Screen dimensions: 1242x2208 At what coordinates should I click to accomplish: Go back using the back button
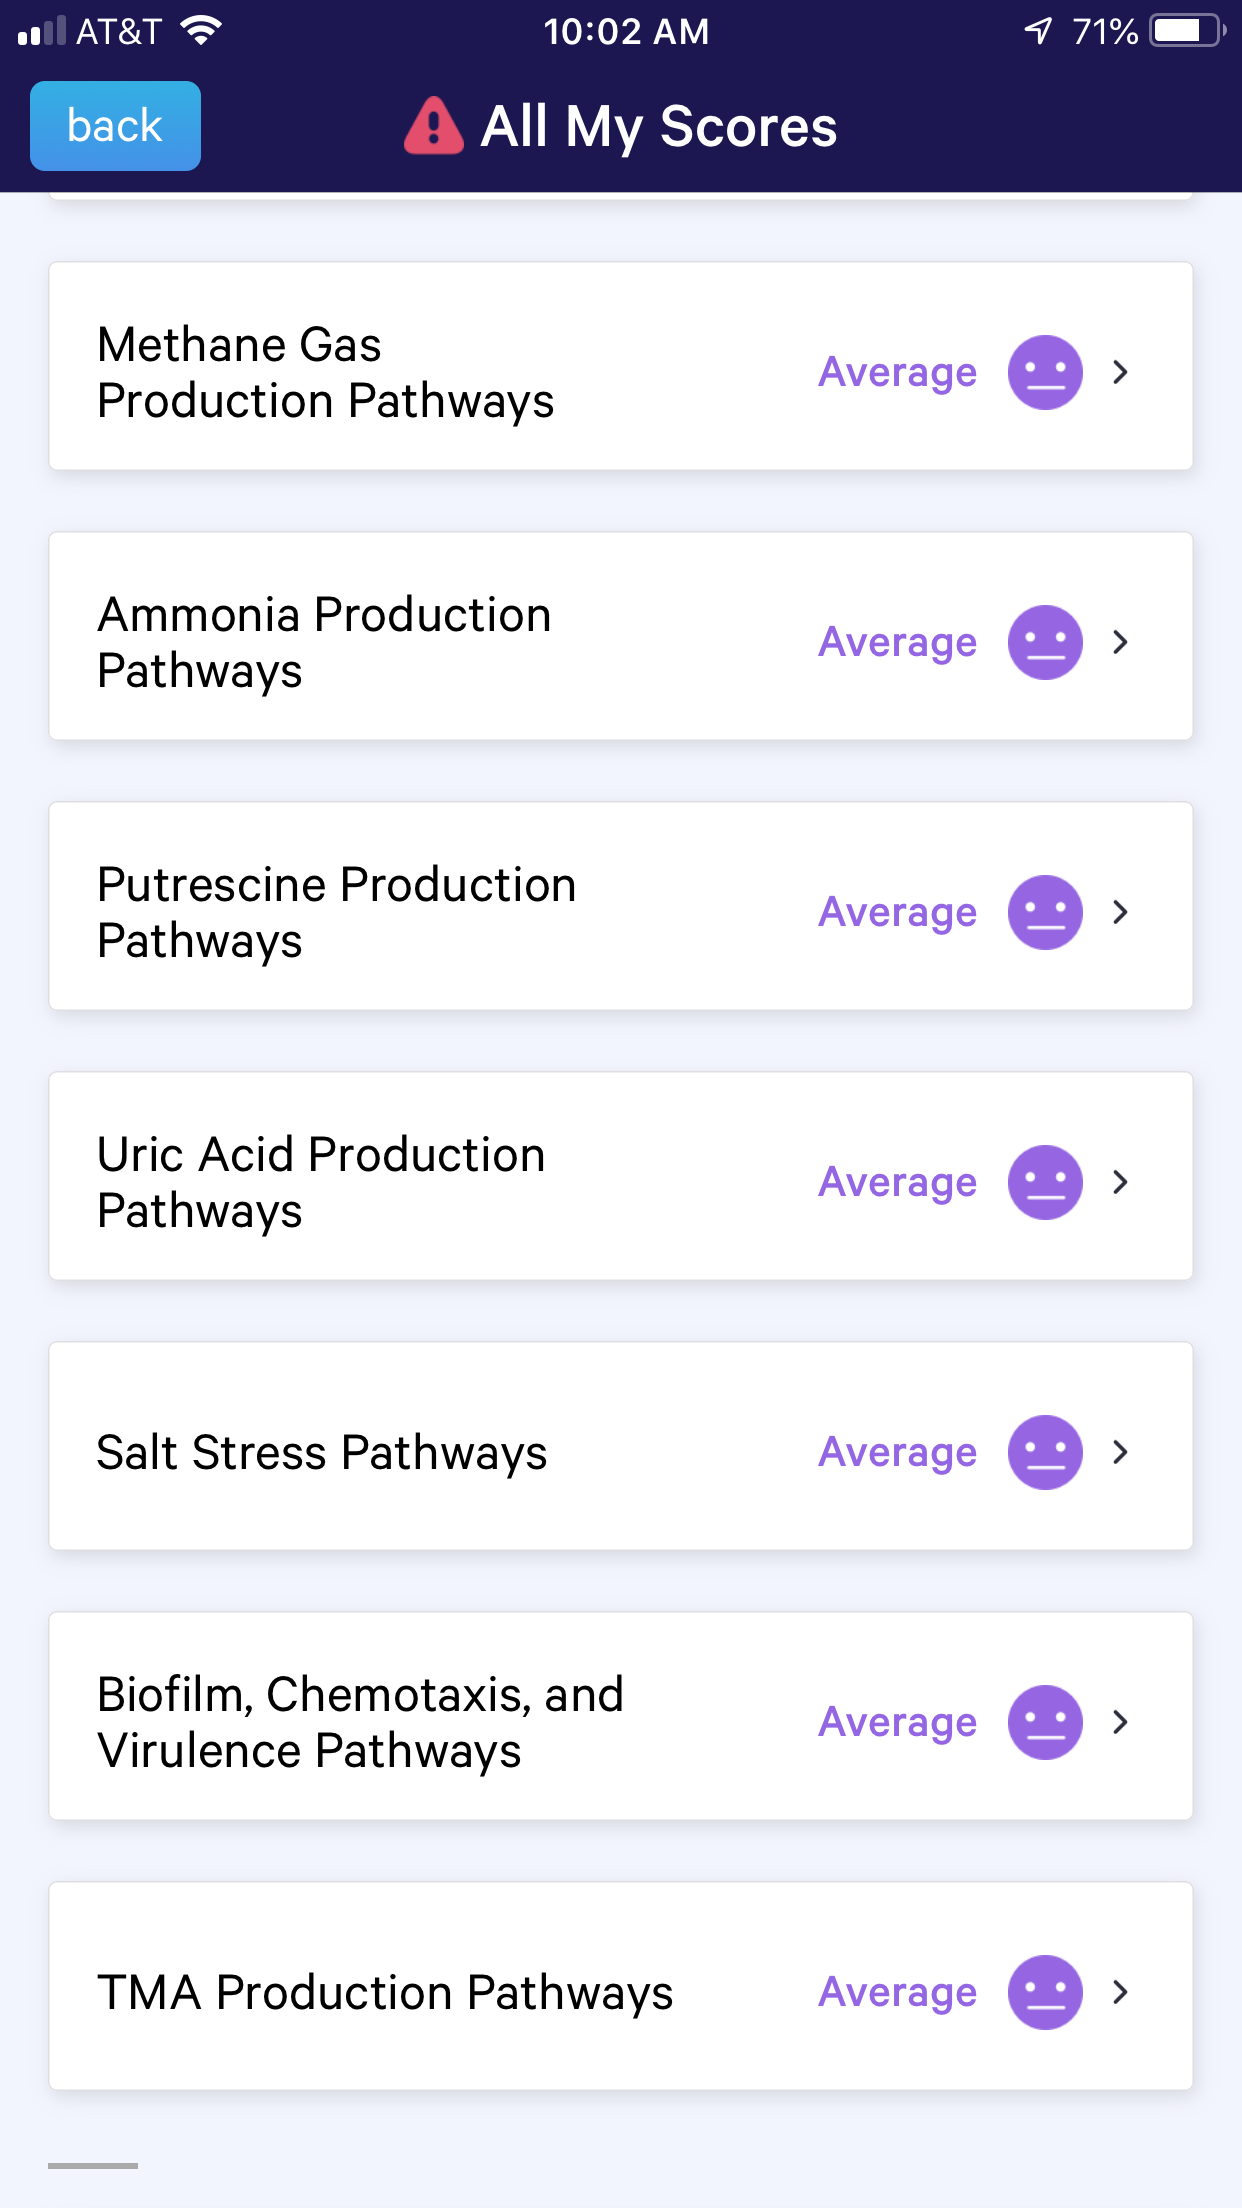tap(115, 126)
